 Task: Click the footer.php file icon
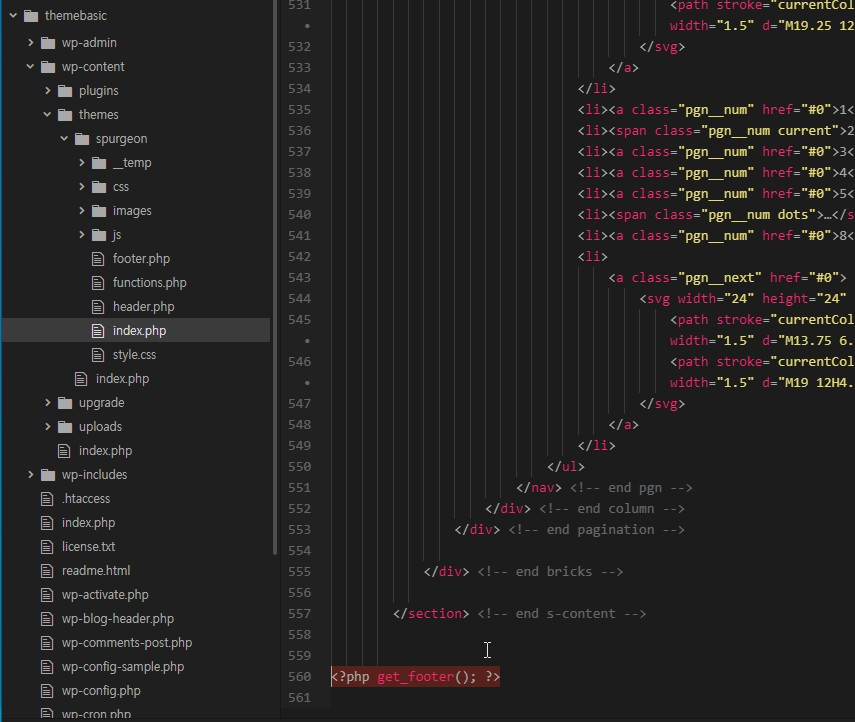98,258
